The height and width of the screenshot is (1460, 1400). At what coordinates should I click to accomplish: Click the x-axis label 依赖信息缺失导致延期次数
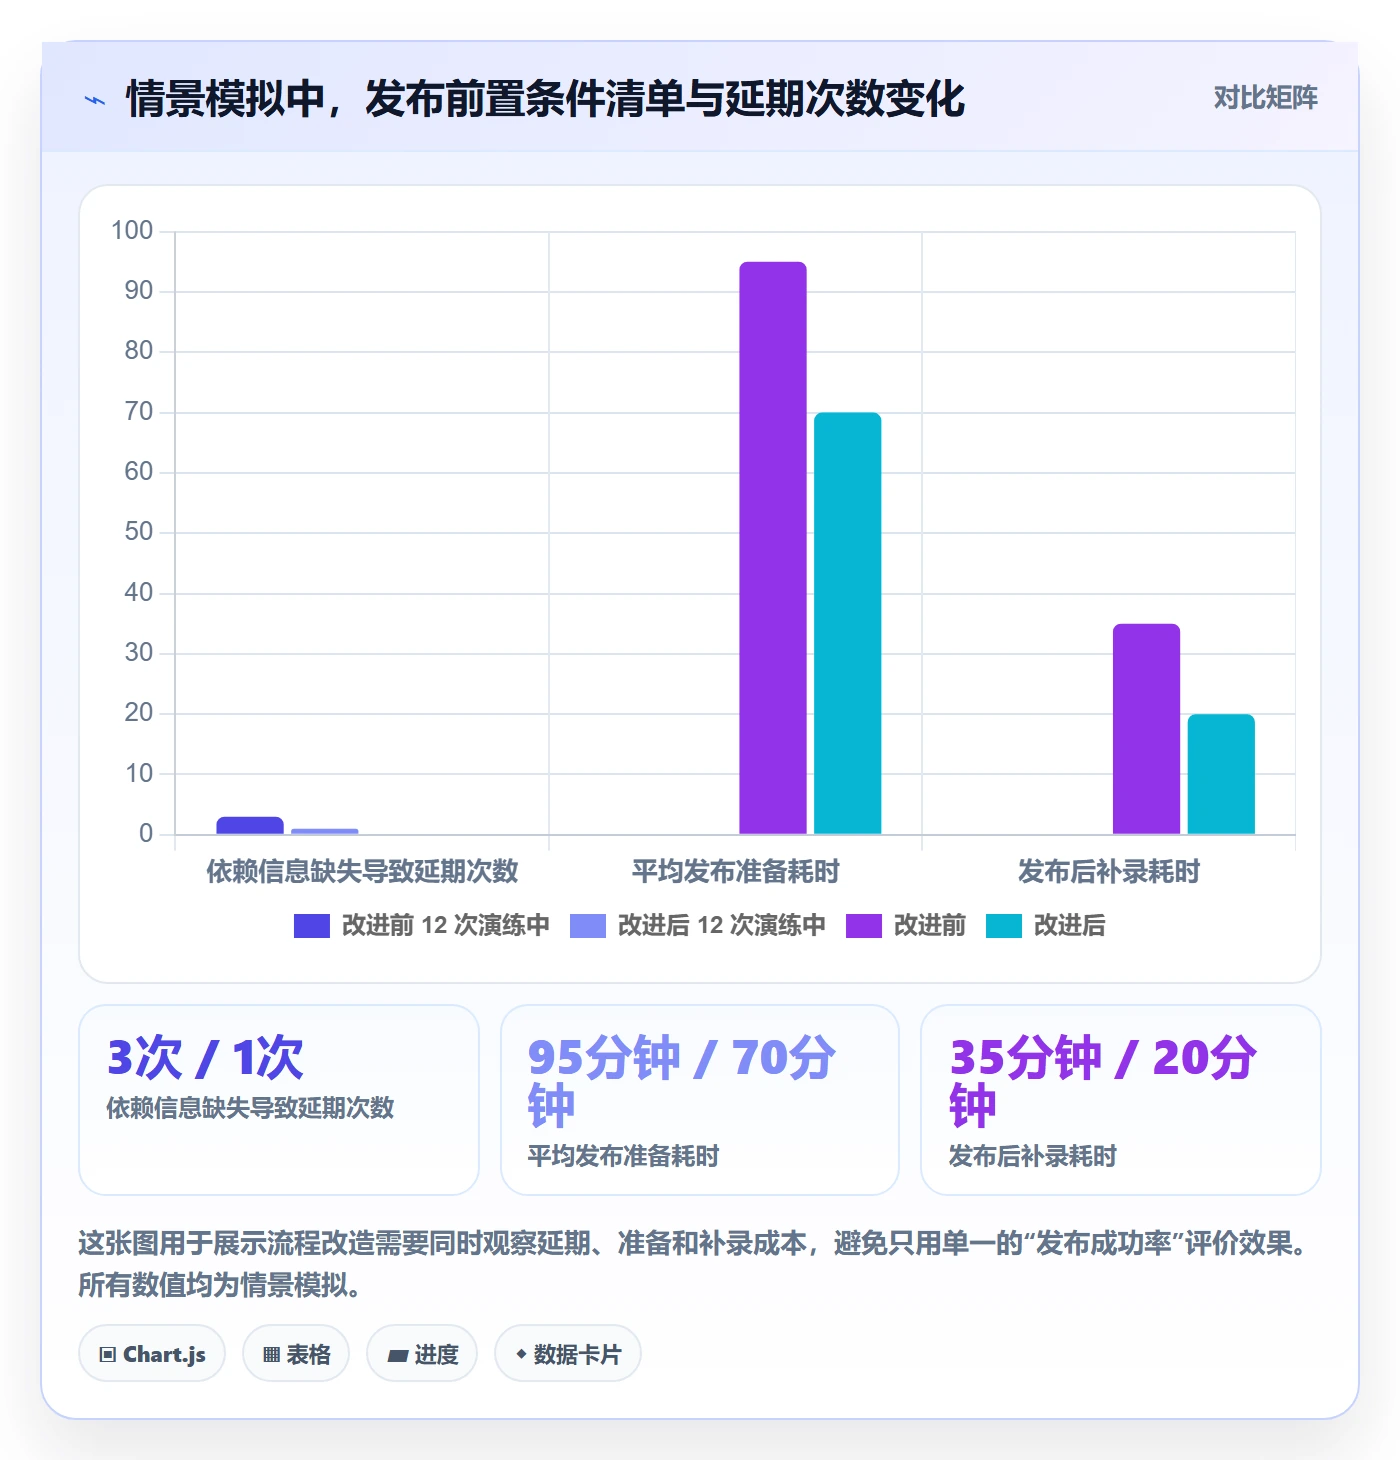point(362,871)
